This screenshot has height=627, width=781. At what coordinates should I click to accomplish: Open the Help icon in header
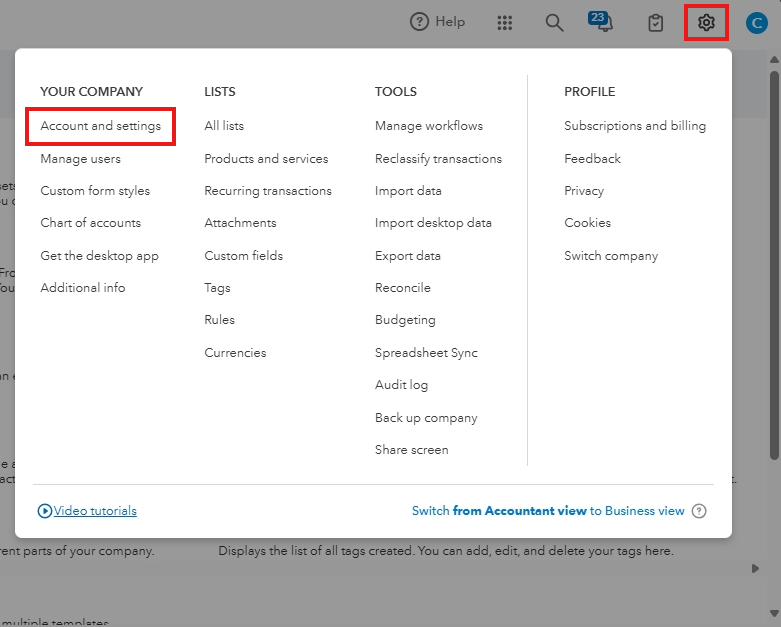(420, 22)
